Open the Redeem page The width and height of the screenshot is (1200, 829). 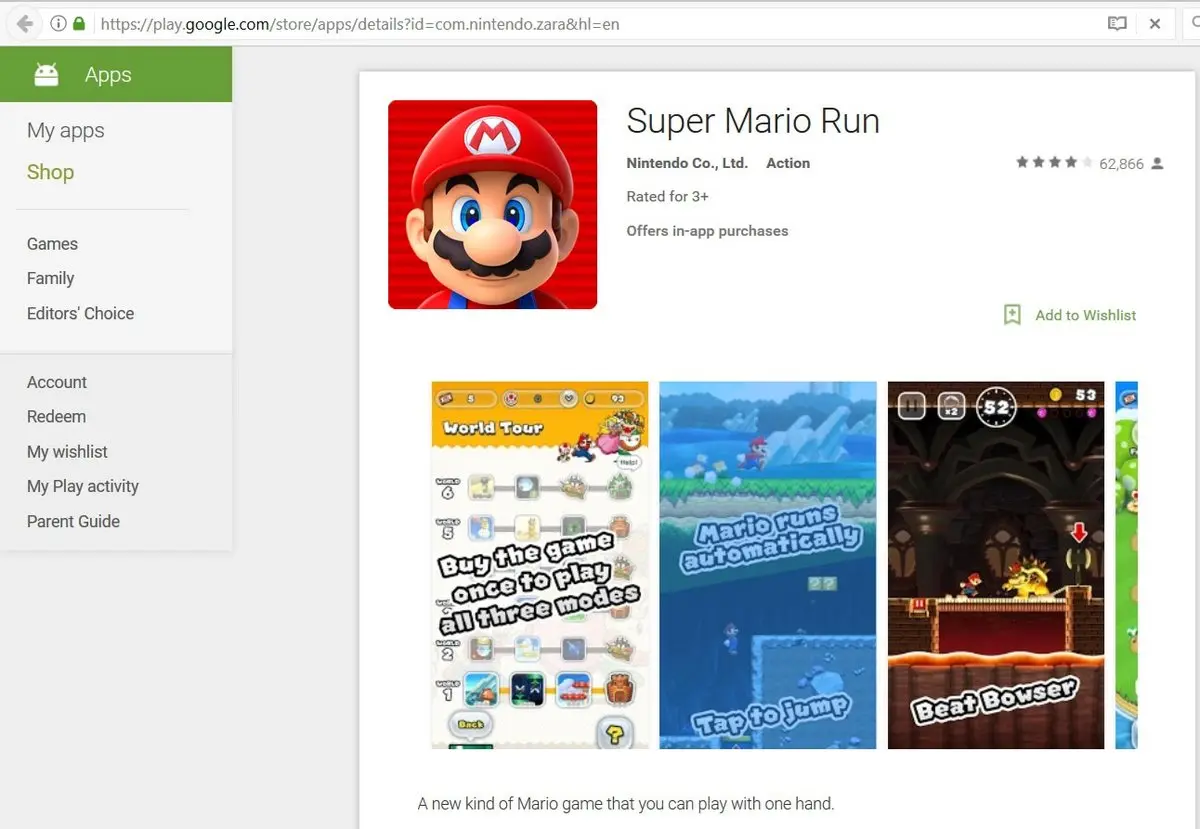click(x=56, y=417)
